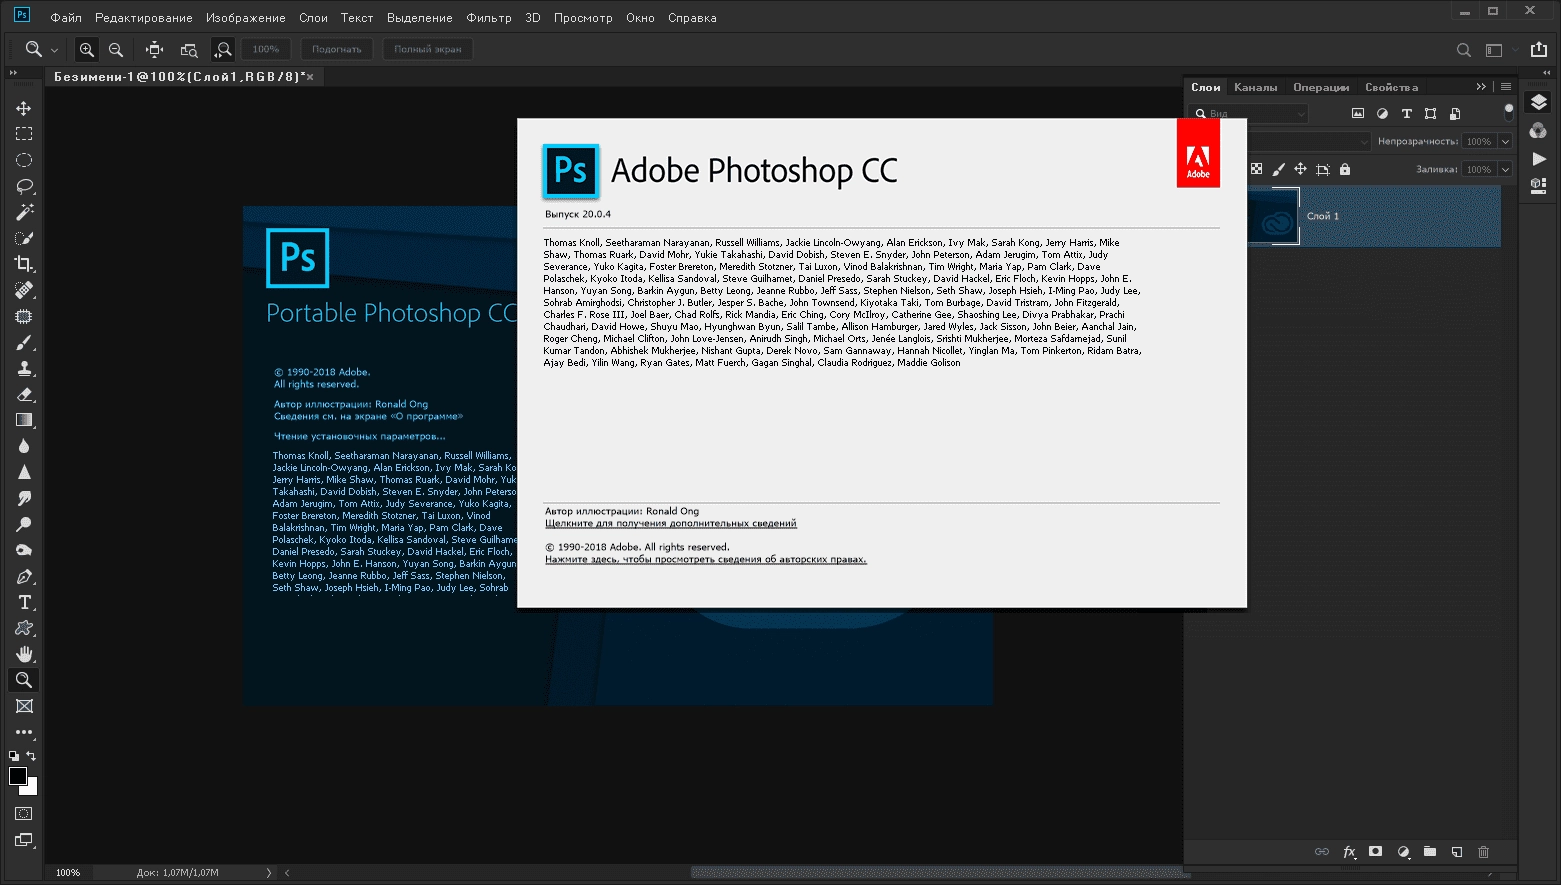
Task: Select the Hand tool
Action: pos(24,654)
